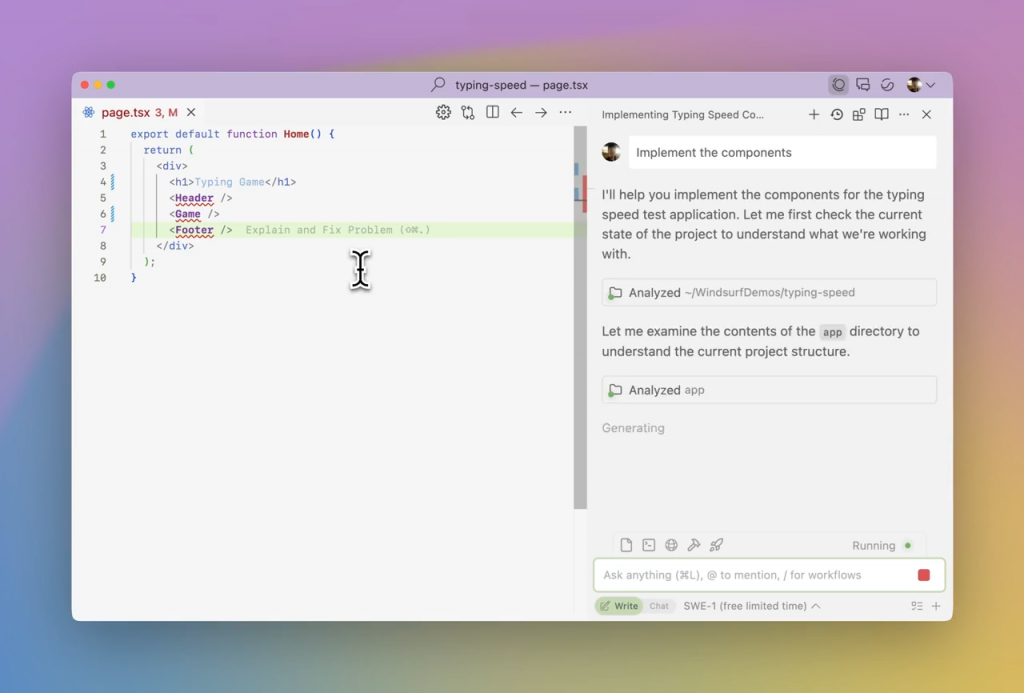Image resolution: width=1024 pixels, height=693 pixels.
Task: Stop generation with the red square
Action: pyautogui.click(x=923, y=575)
